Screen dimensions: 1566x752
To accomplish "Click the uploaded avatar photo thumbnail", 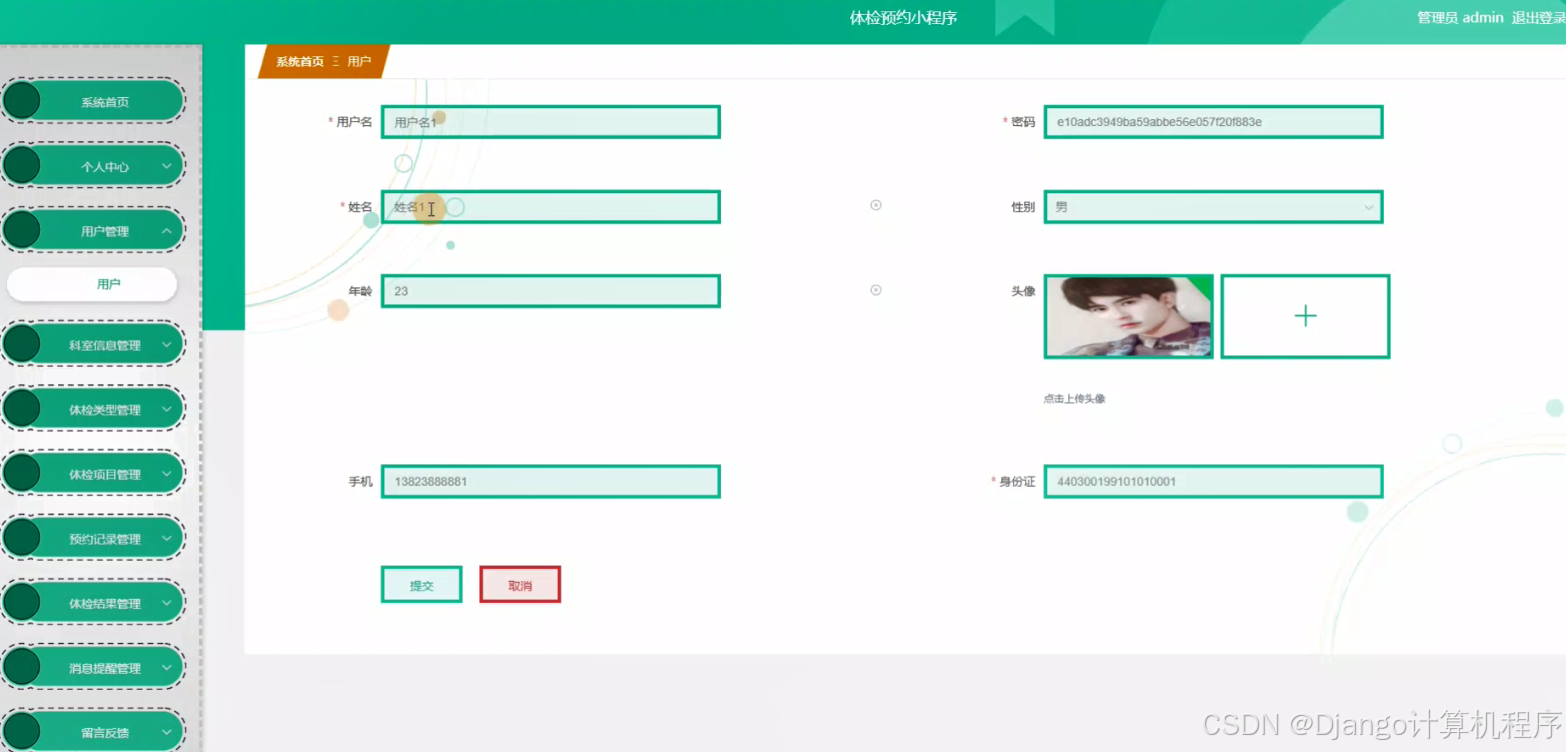I will coord(1127,316).
